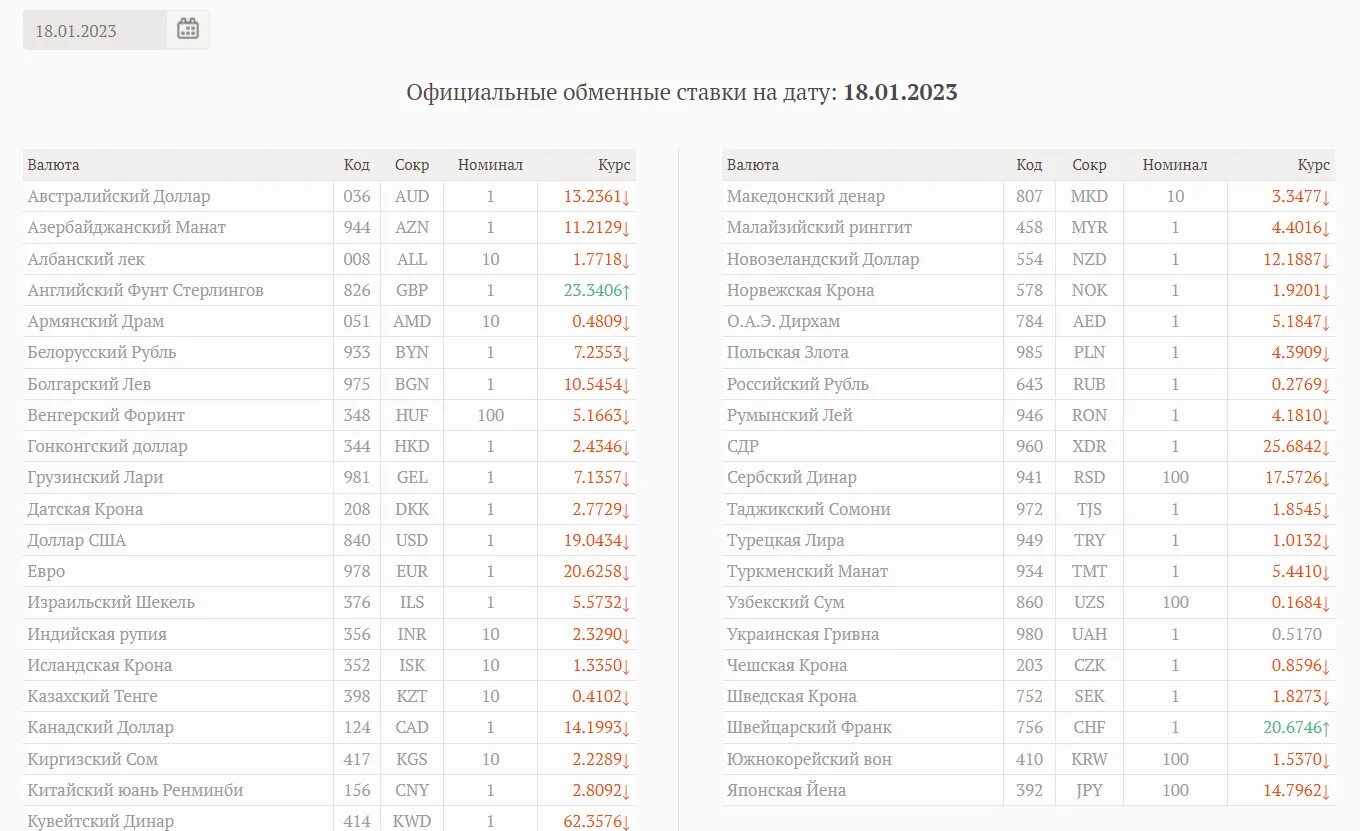This screenshot has width=1360, height=831.
Task: Click the Индийская рупия currency name
Action: coord(97,634)
